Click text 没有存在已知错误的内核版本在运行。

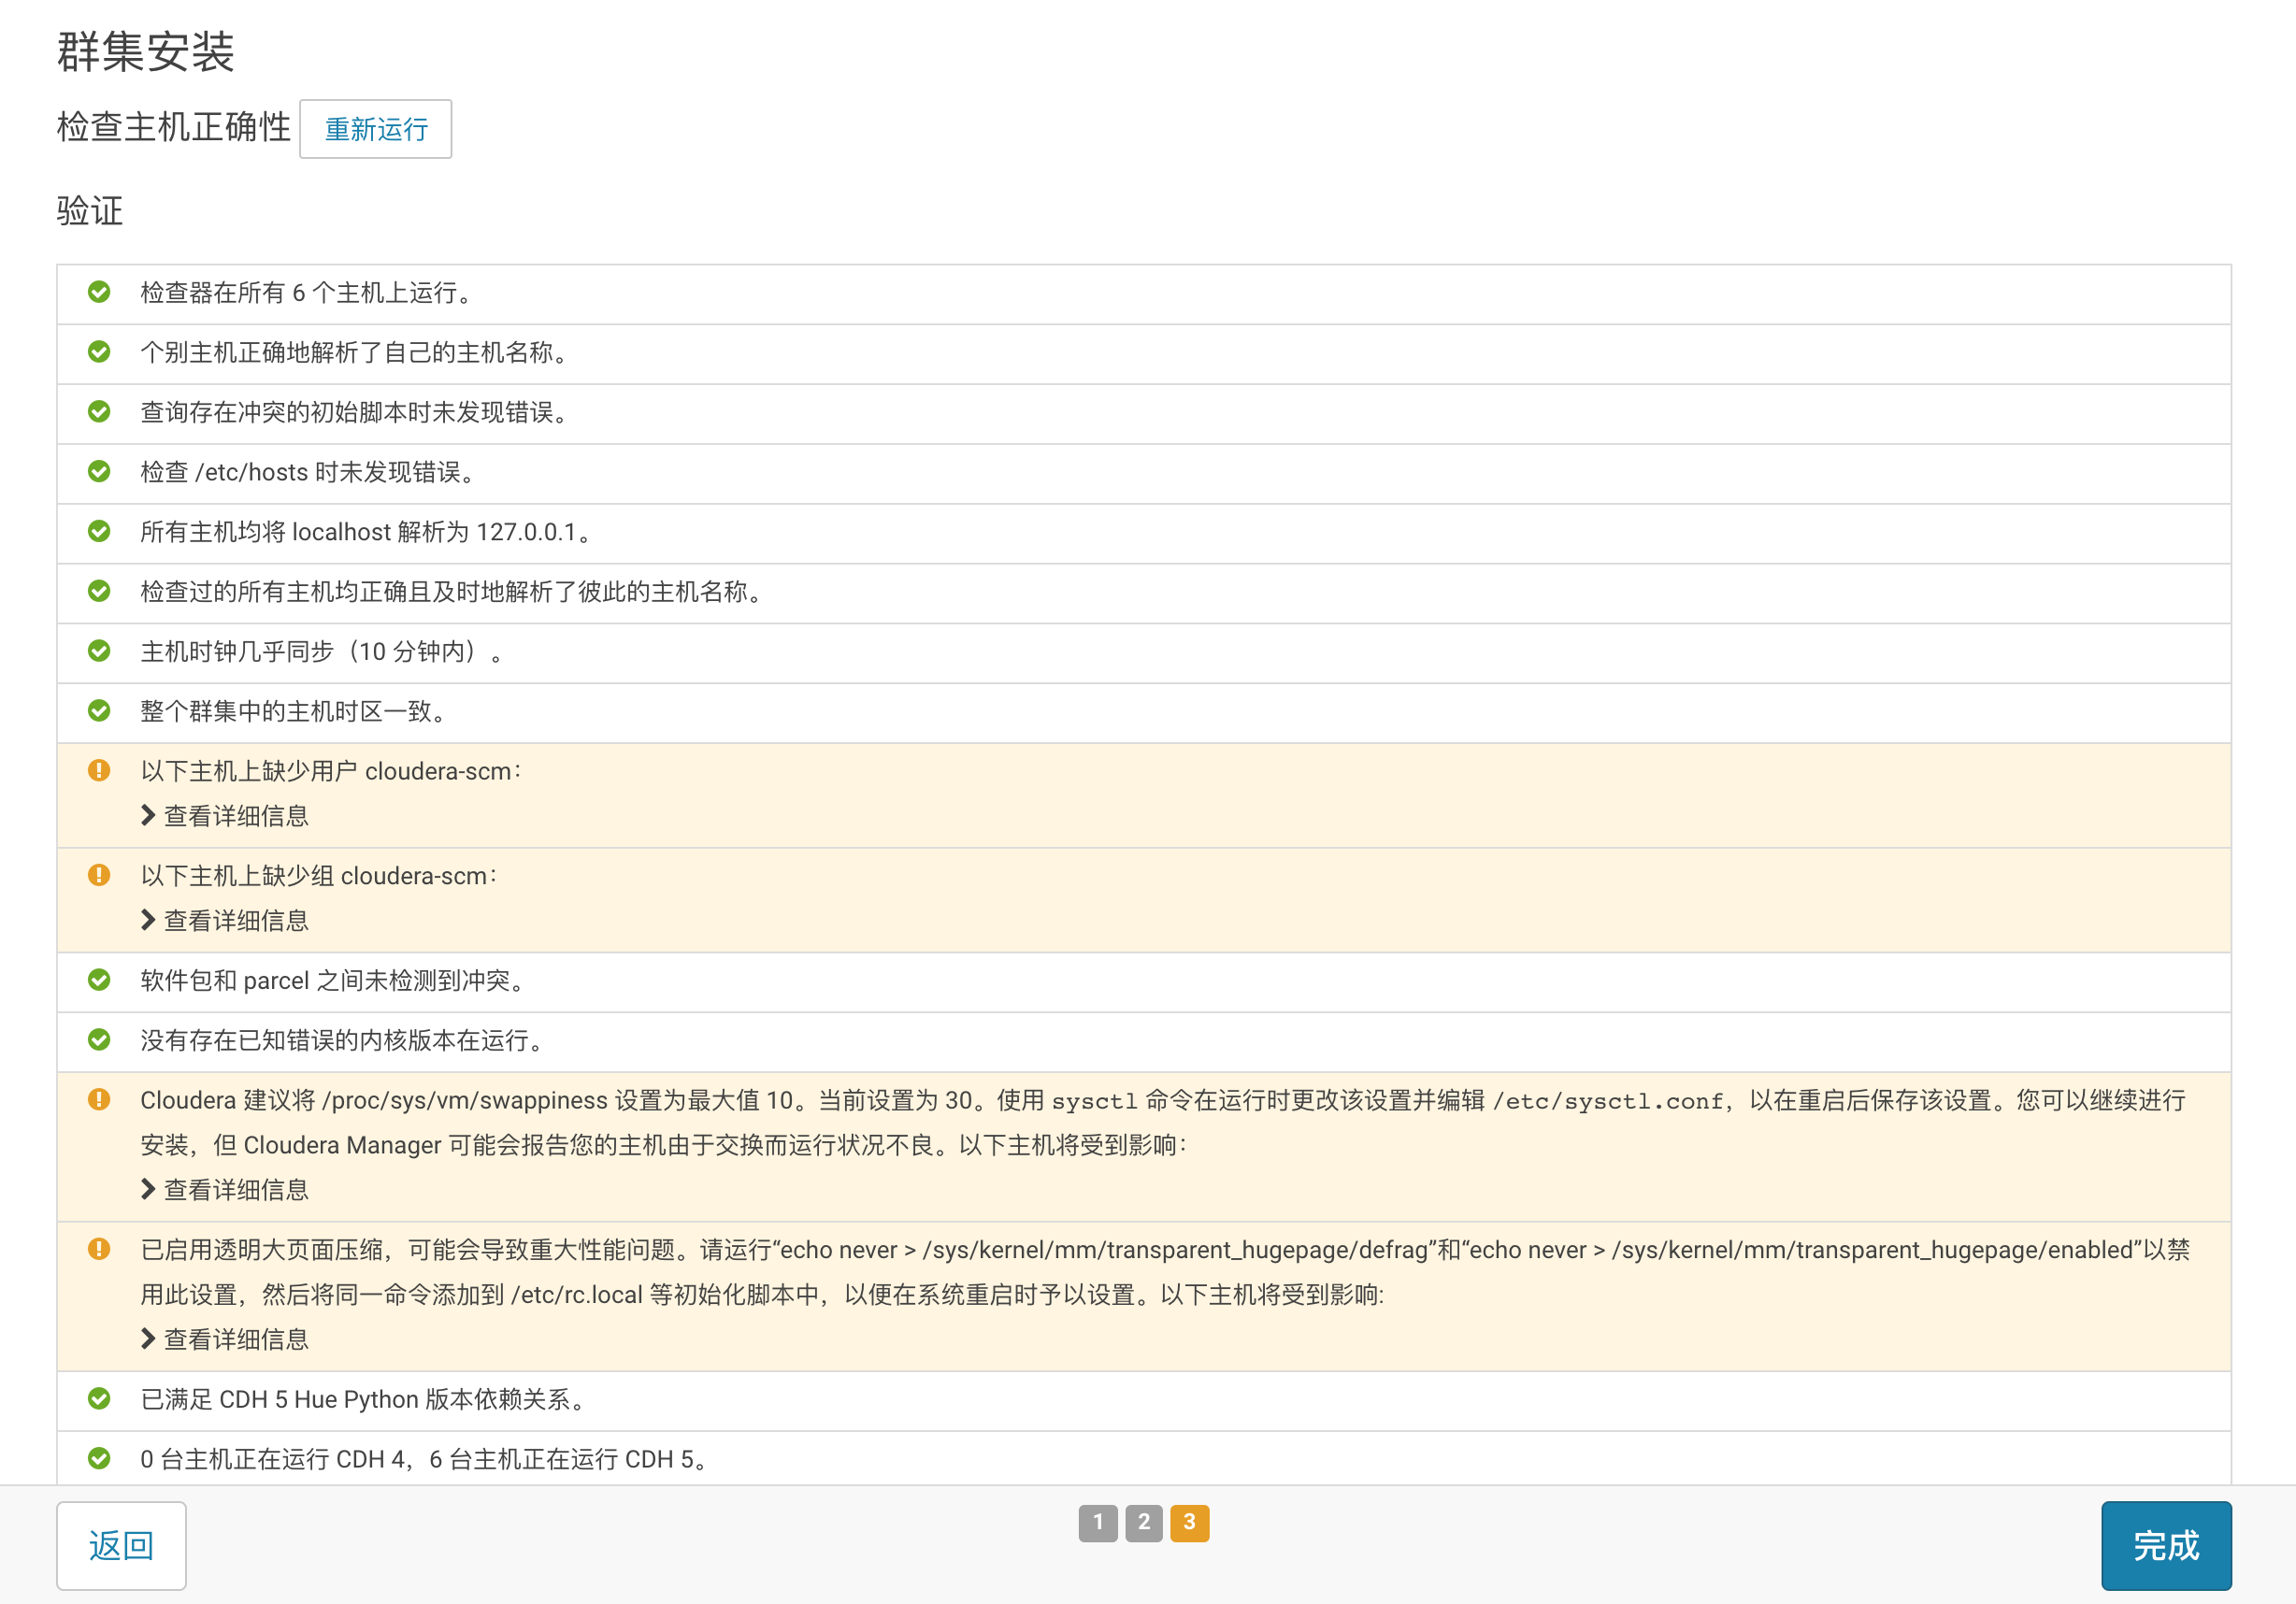(342, 1041)
